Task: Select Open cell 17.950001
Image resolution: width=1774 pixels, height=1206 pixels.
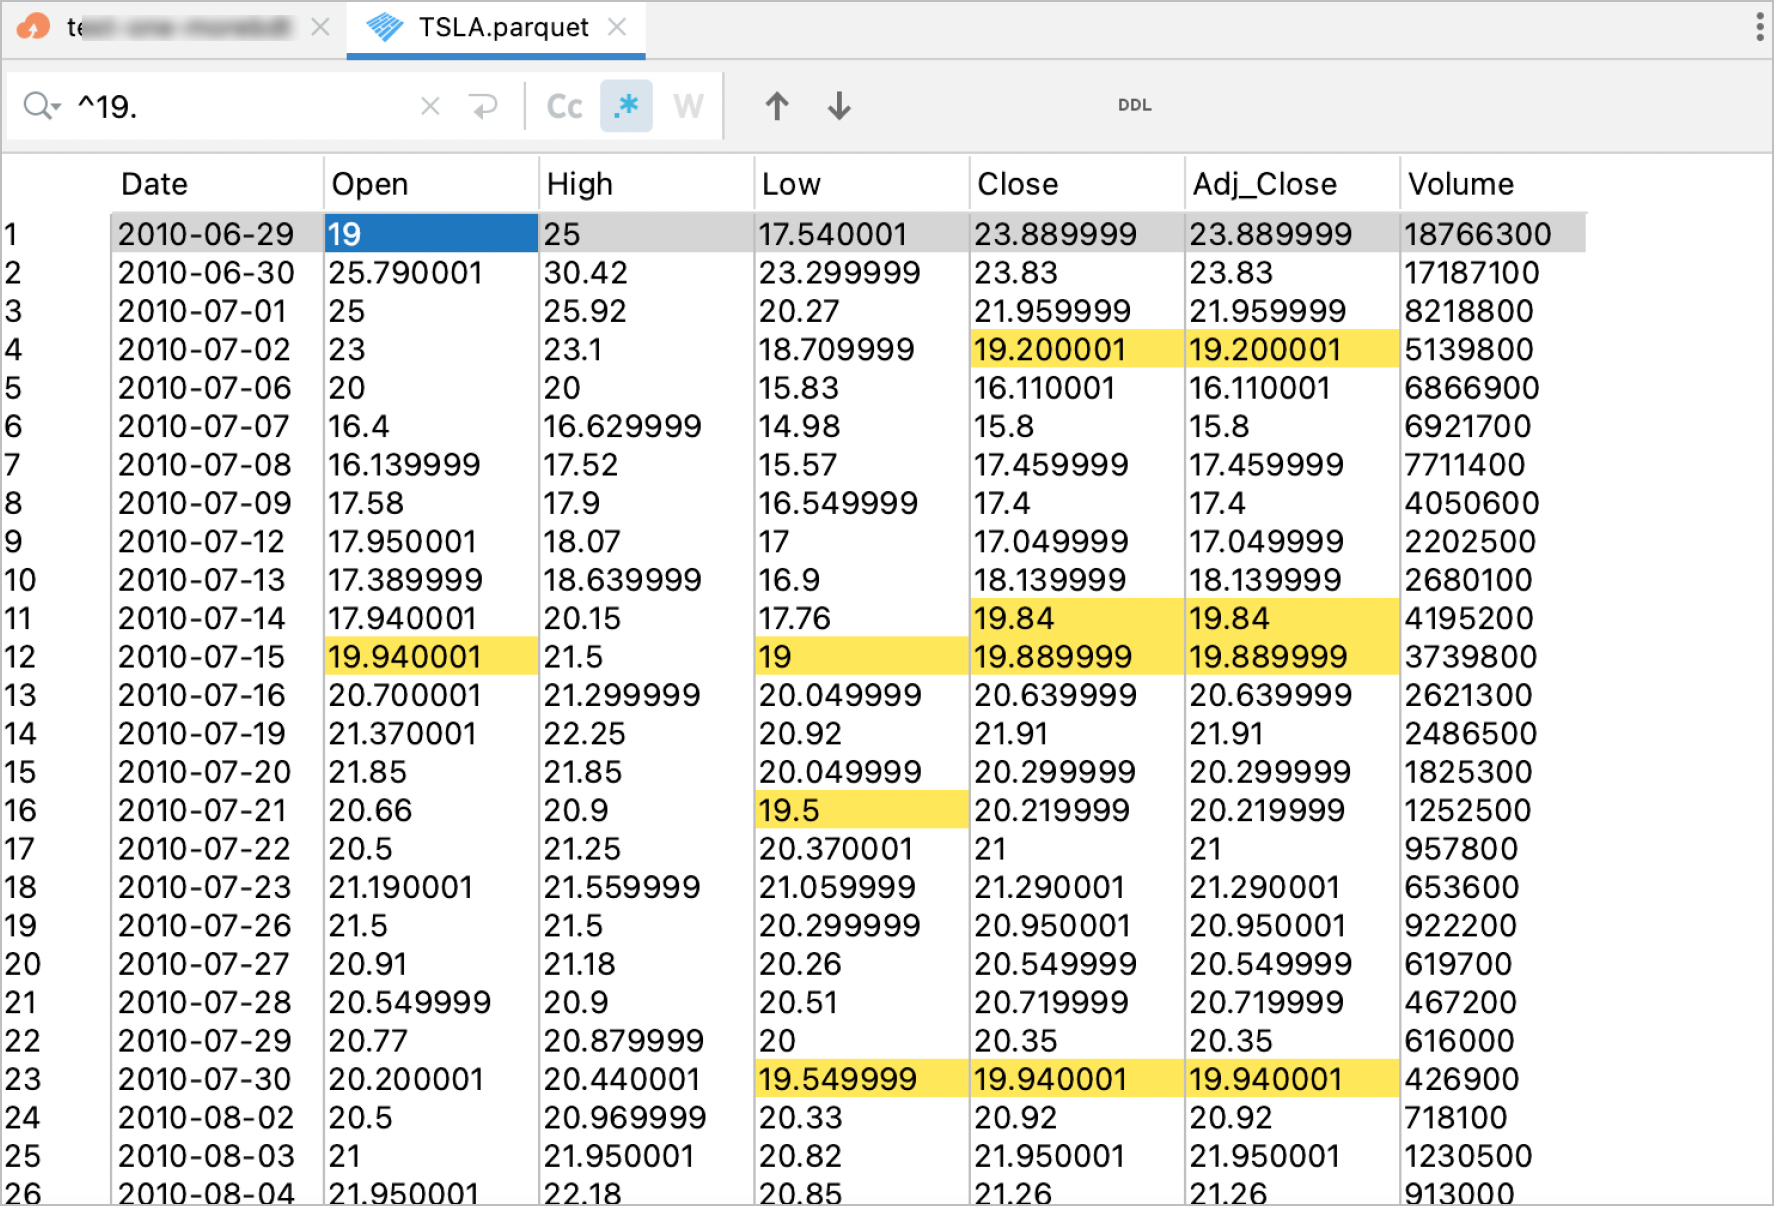Action: pyautogui.click(x=431, y=541)
